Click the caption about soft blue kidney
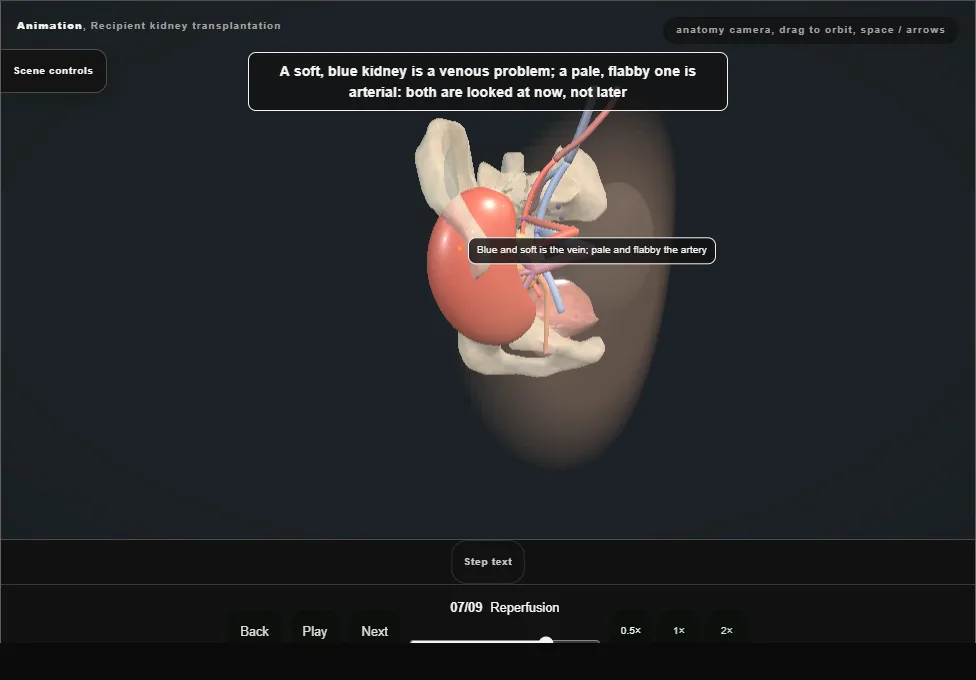This screenshot has height=680, width=976. [487, 82]
